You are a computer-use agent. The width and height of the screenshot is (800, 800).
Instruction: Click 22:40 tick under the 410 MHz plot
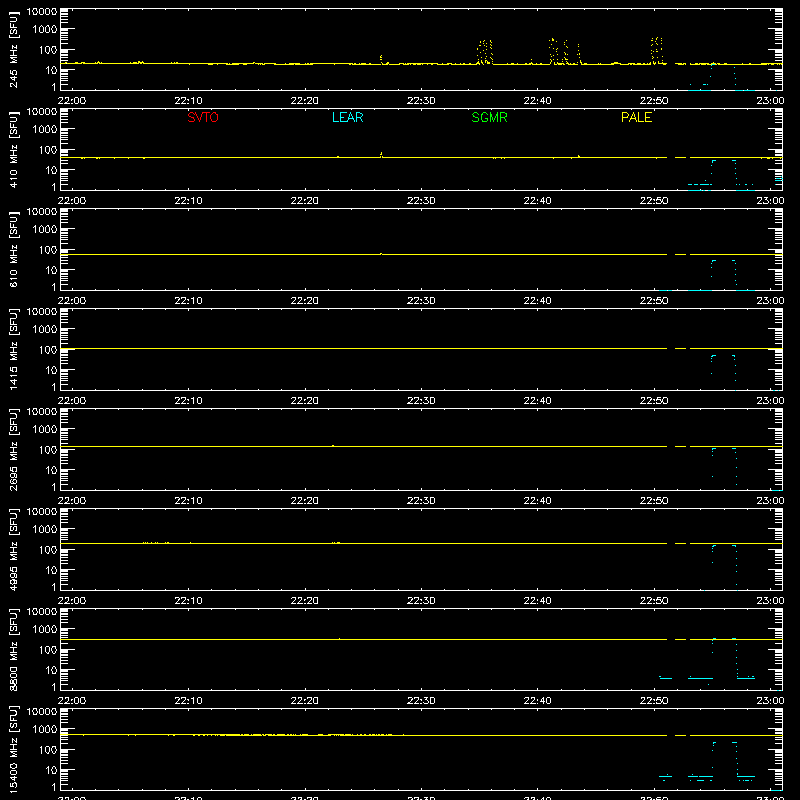(537, 201)
